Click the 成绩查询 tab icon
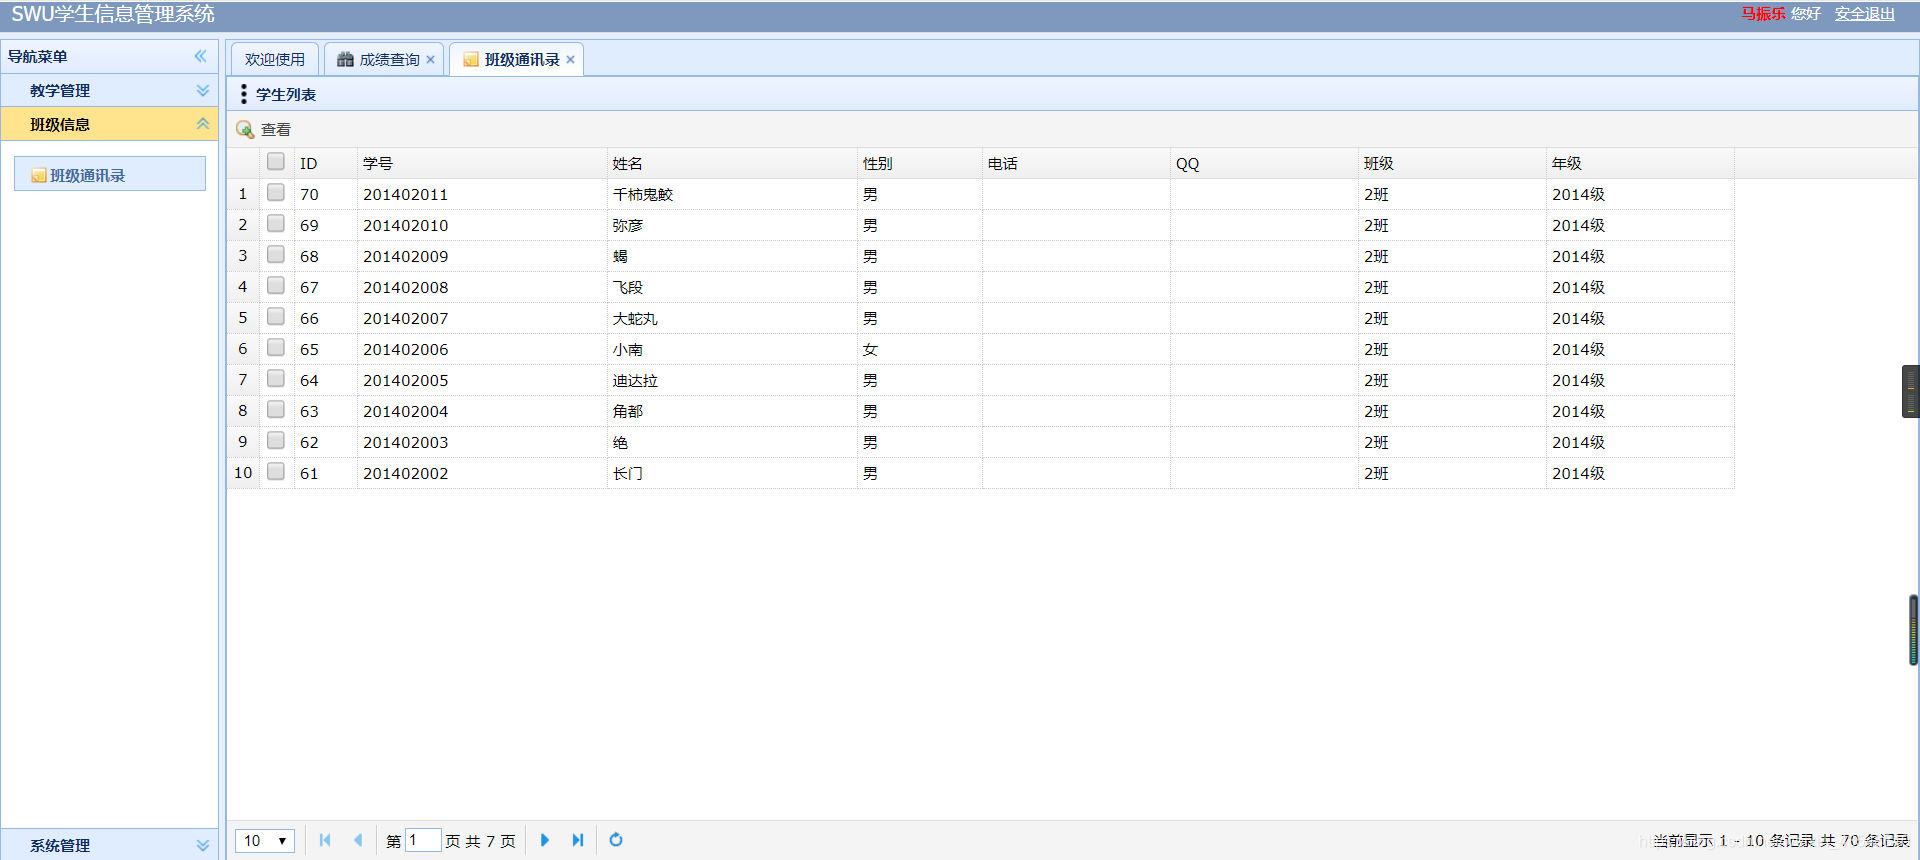Image resolution: width=1920 pixels, height=860 pixels. [345, 60]
